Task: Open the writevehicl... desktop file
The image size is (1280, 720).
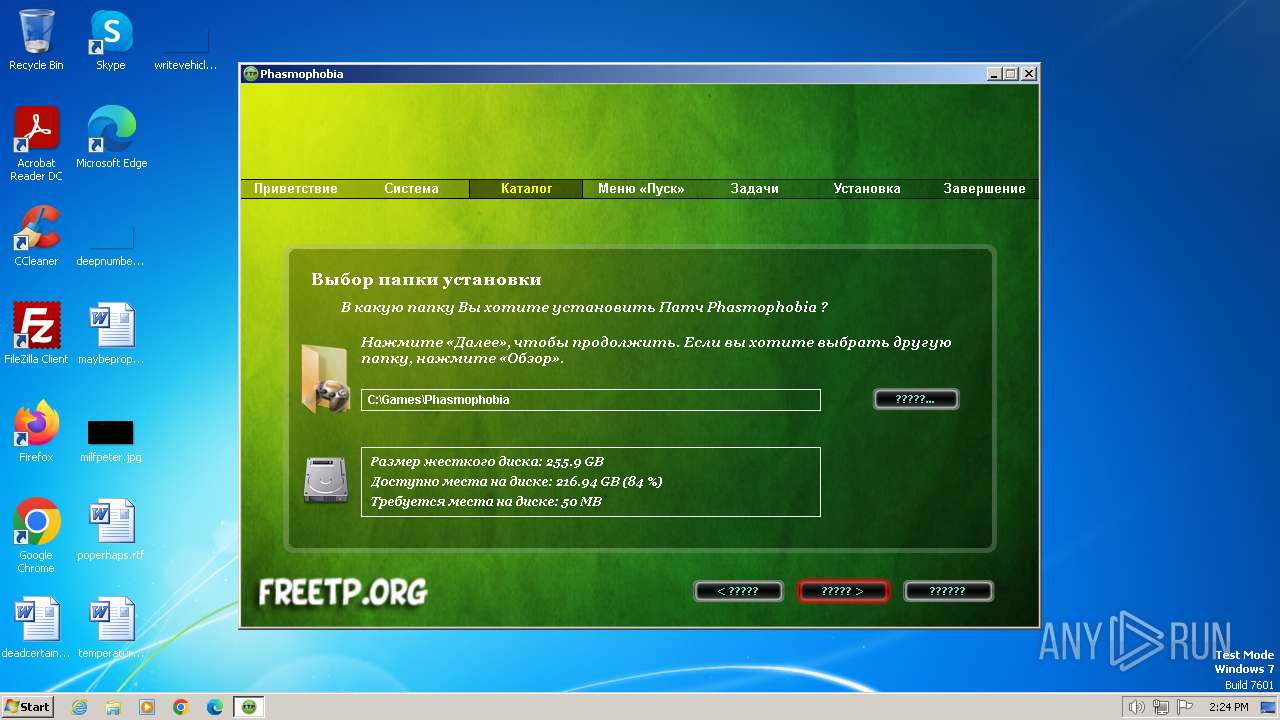Action: tap(186, 46)
